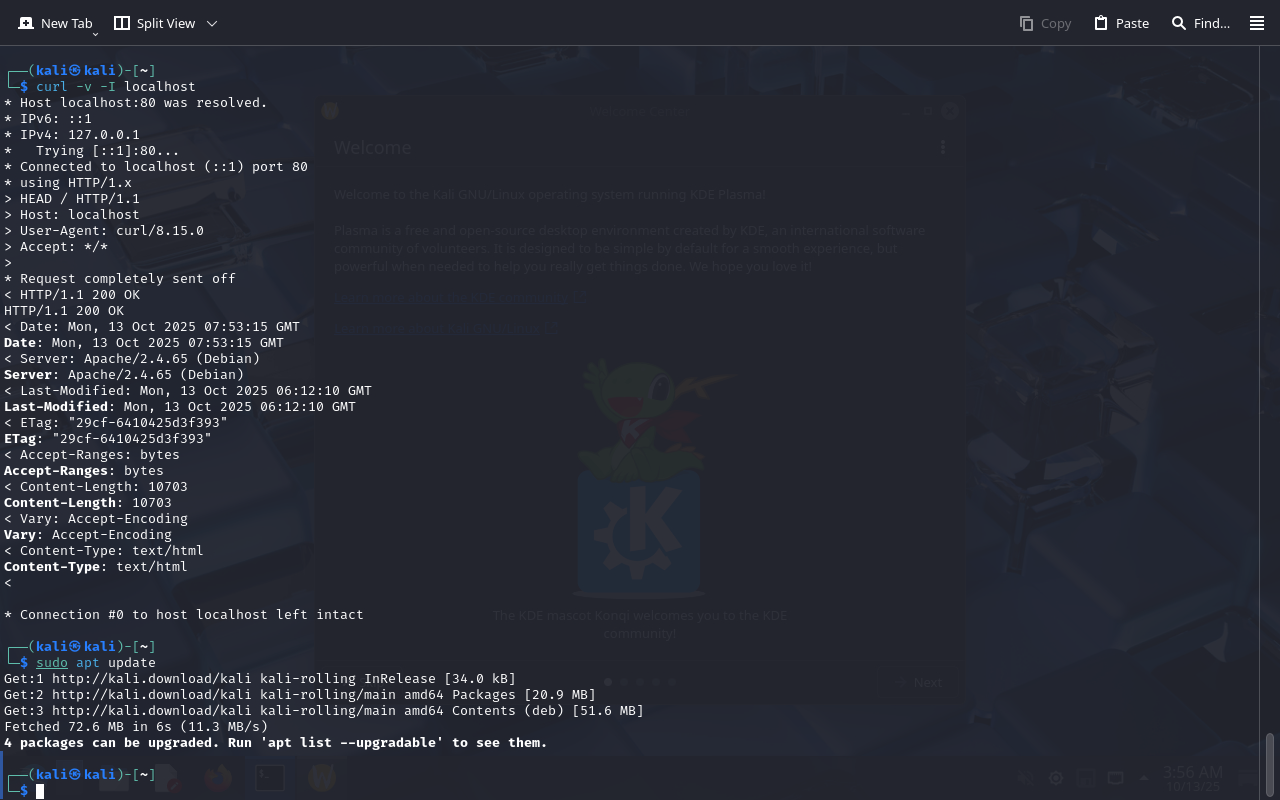Click the "New Tab" text label

[x=66, y=23]
